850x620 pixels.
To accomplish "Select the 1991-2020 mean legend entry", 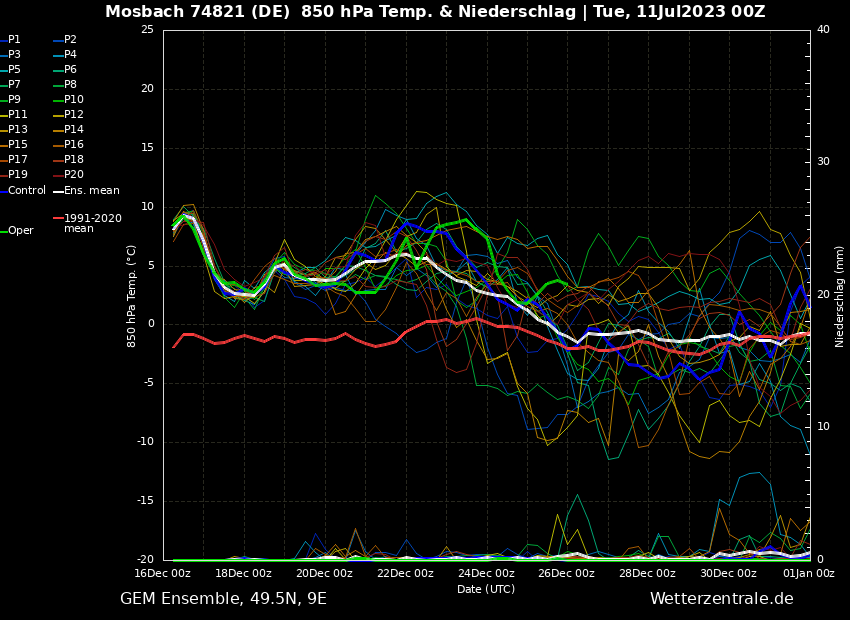I will click(92, 223).
